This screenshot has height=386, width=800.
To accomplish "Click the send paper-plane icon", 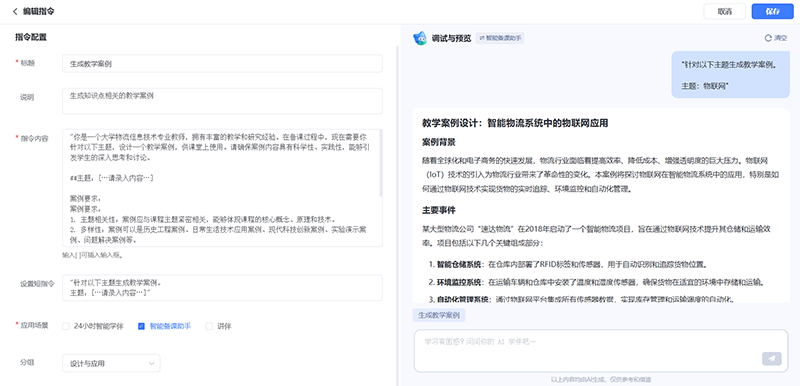I will 771,358.
